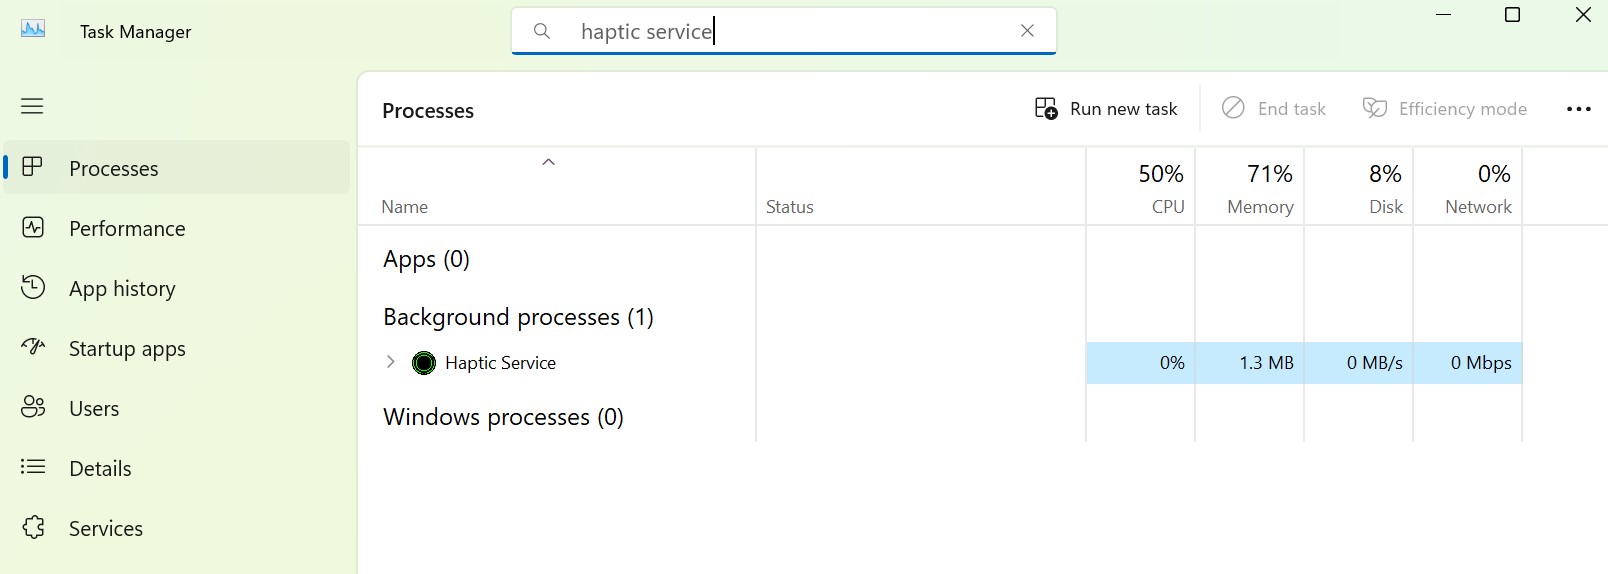Sort processes by Disk column
The width and height of the screenshot is (1608, 574).
[1358, 186]
